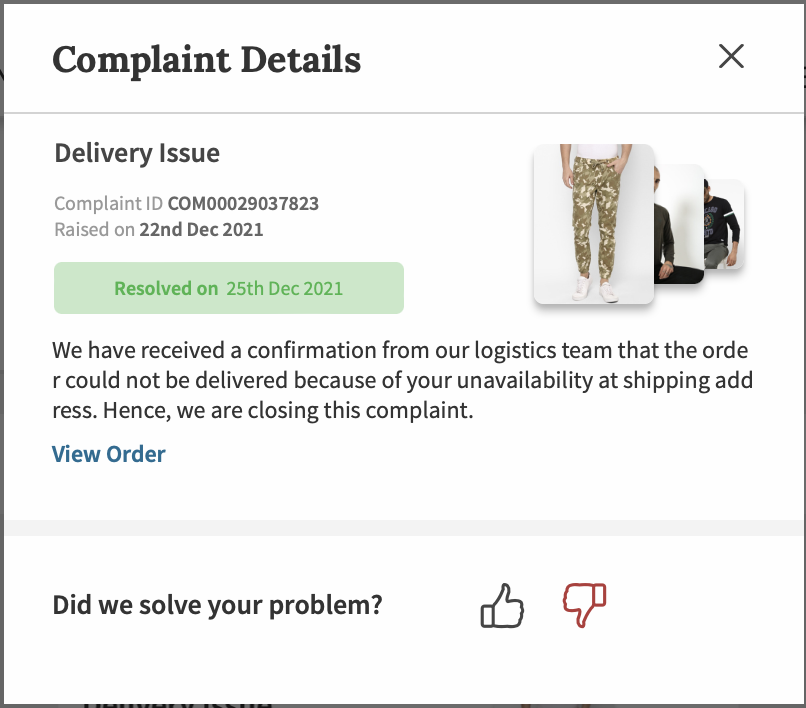Click the Complaint Details title
This screenshot has width=806, height=708.
(206, 60)
